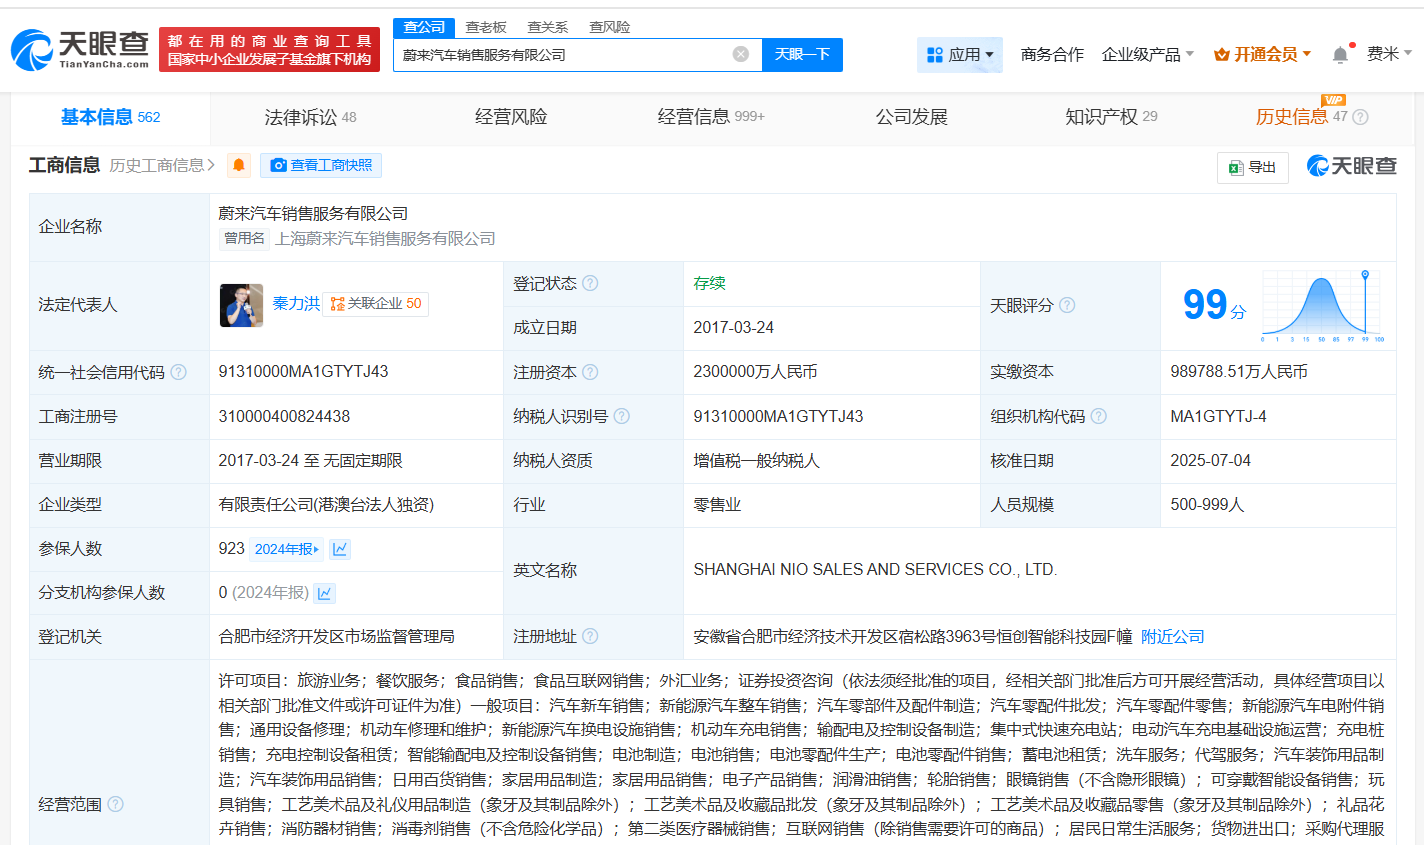Click 关联企业 50 badge
This screenshot has width=1424, height=845.
click(375, 303)
